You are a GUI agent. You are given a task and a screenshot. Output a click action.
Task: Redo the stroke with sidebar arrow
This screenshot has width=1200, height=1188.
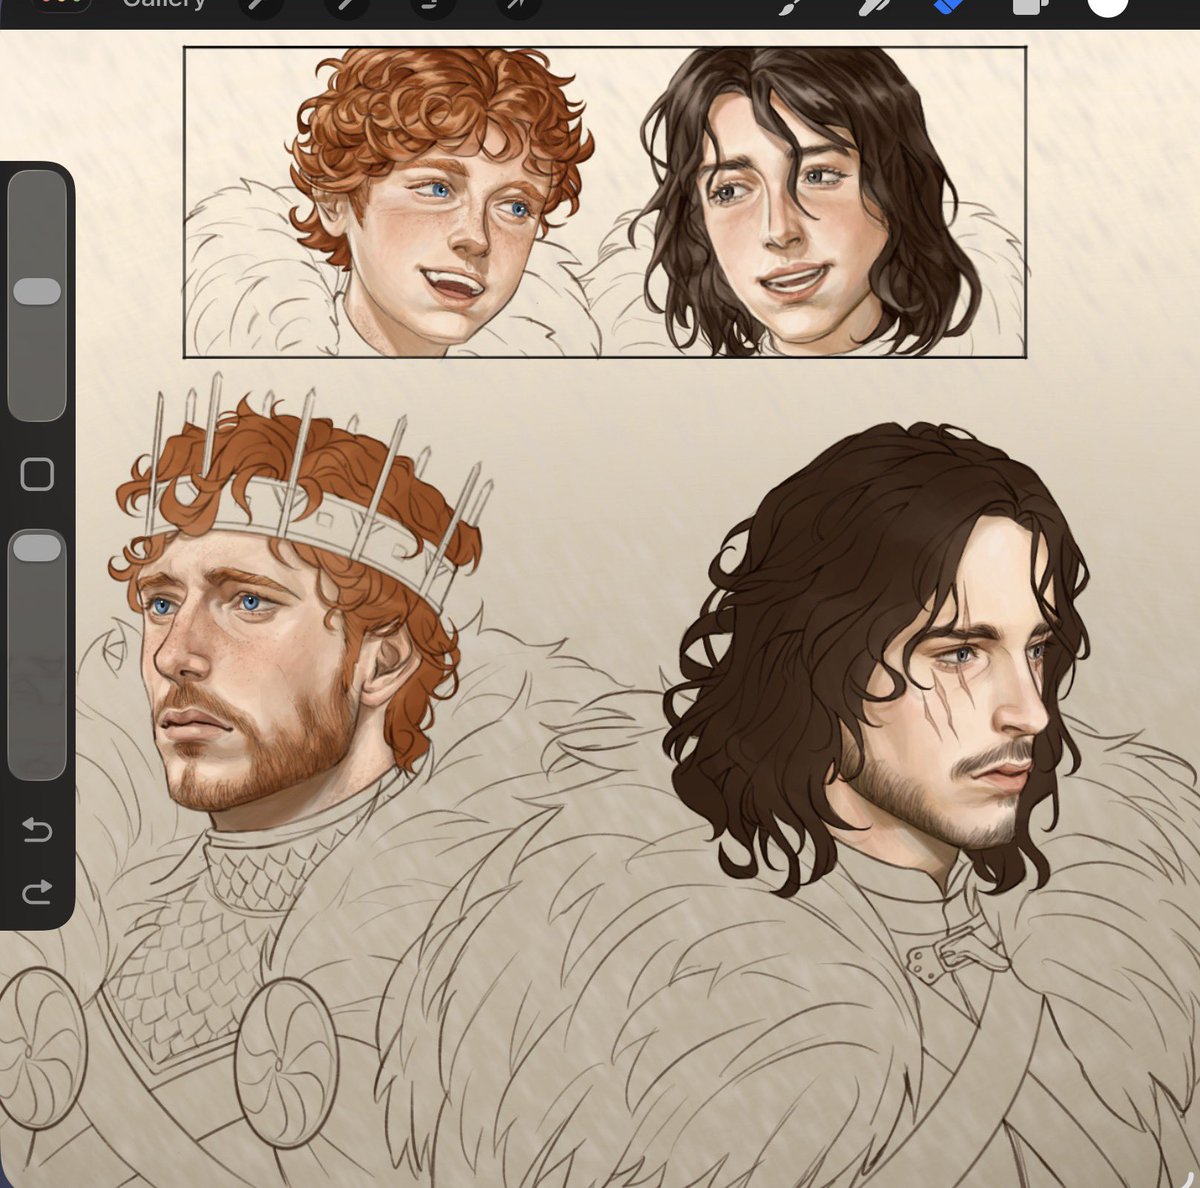click(37, 891)
